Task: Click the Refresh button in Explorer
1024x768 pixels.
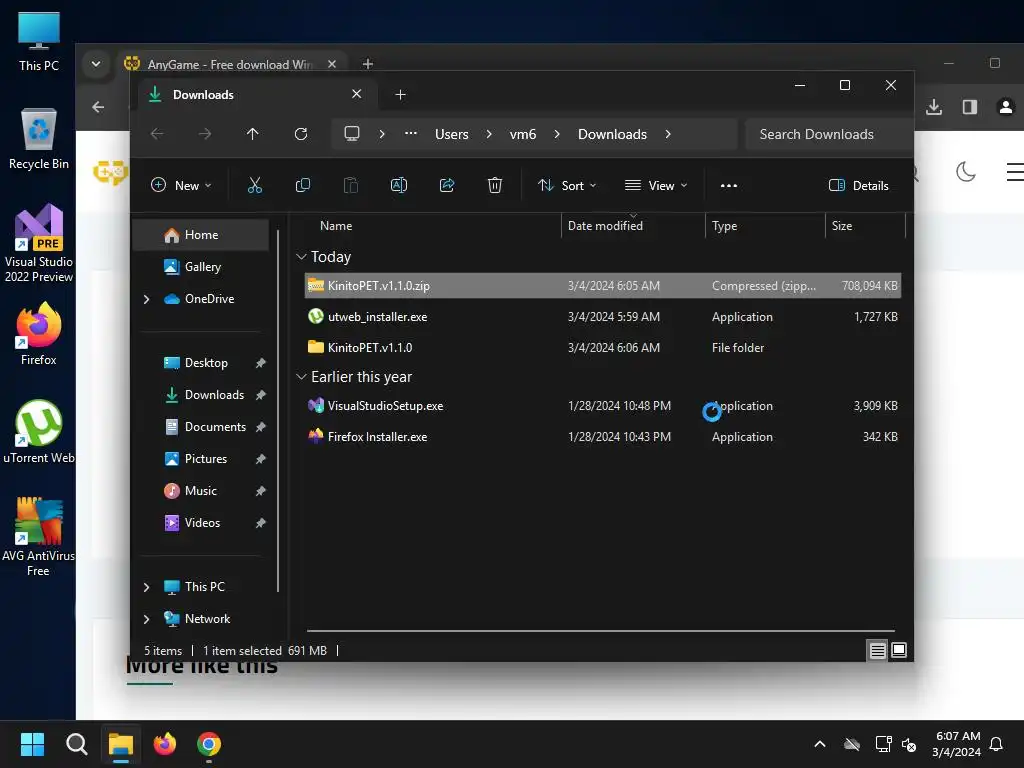Action: point(300,134)
